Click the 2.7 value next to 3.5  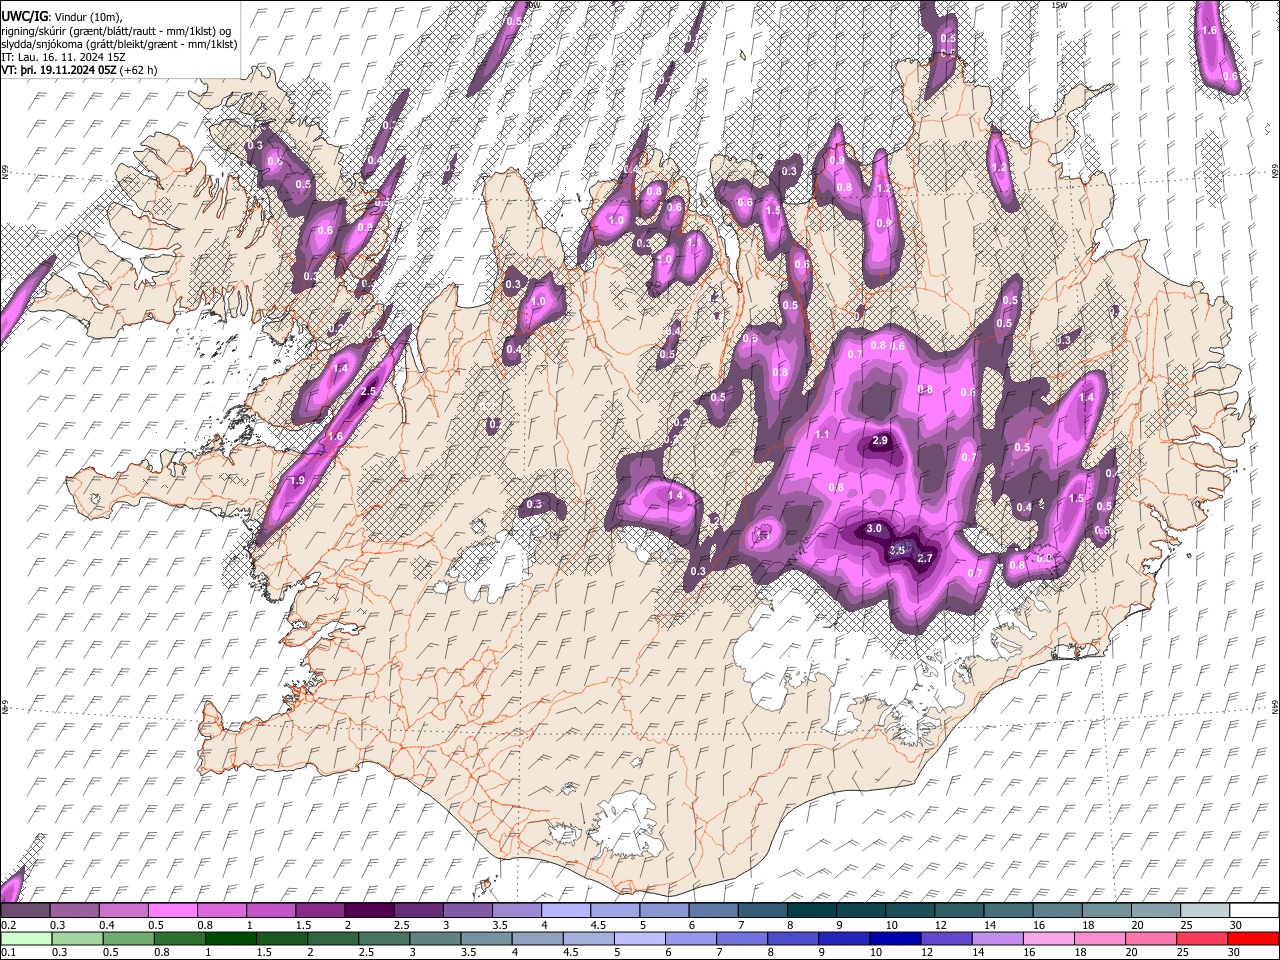(924, 558)
